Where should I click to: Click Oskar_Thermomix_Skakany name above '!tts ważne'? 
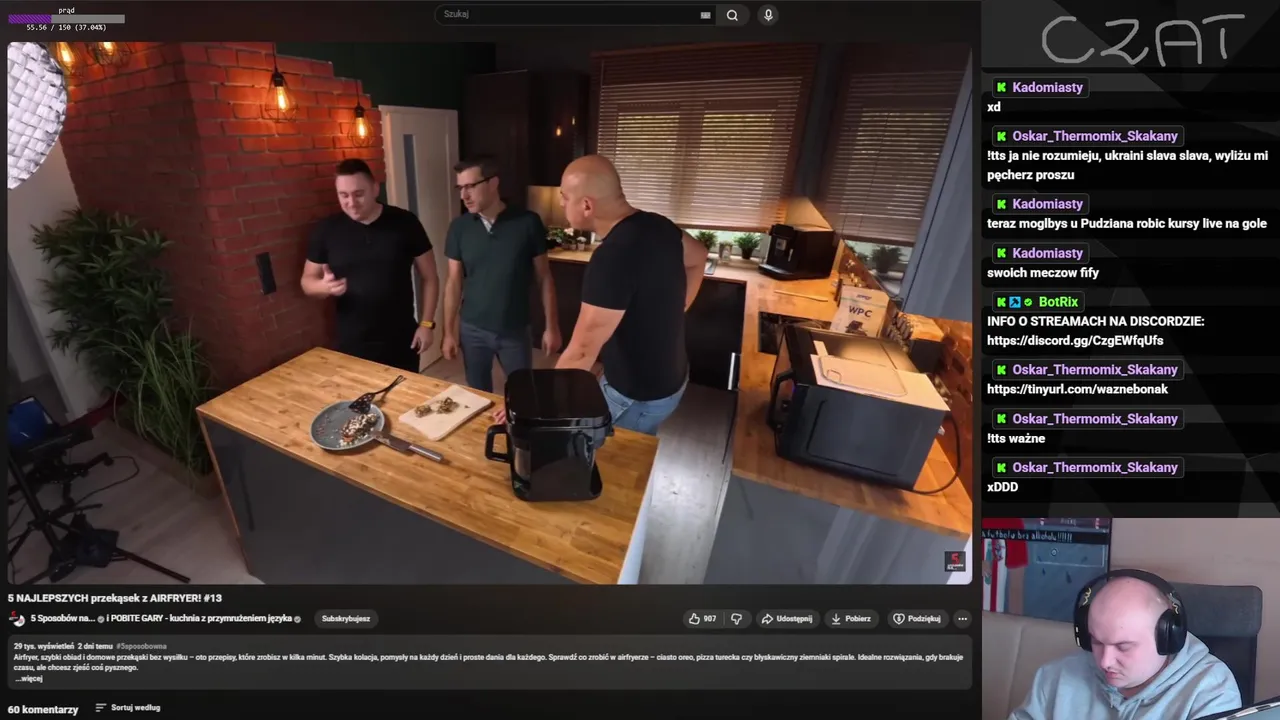pos(1095,419)
